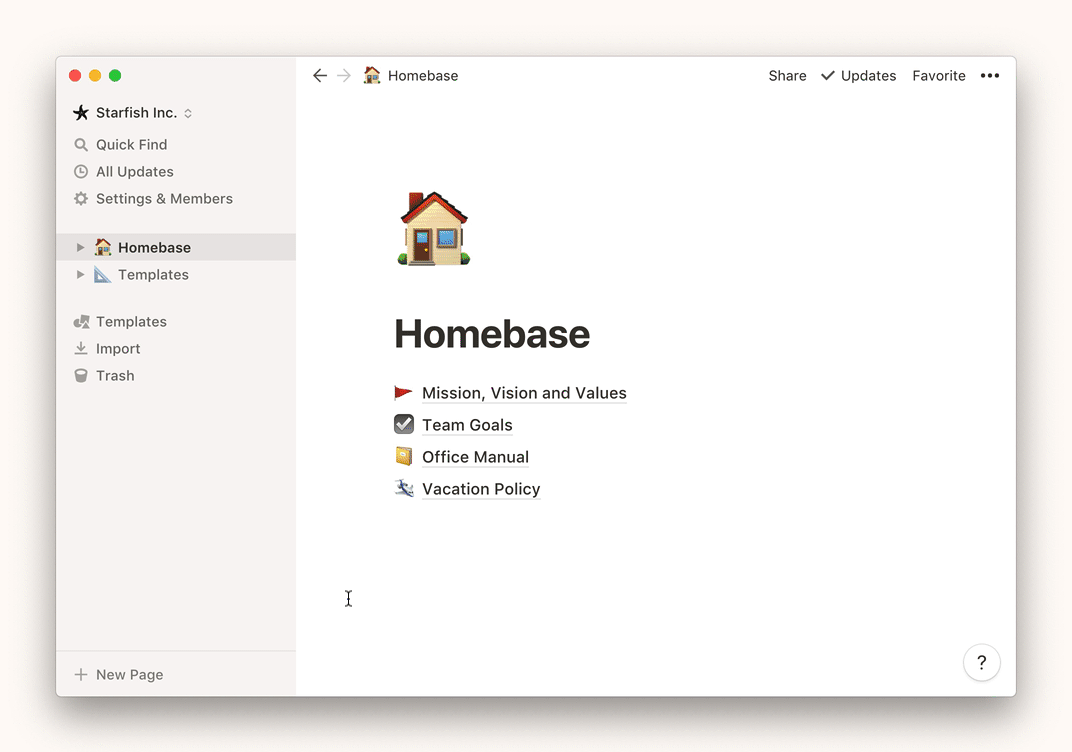1072x752 pixels.
Task: Click the large house page icon
Action: 434,229
